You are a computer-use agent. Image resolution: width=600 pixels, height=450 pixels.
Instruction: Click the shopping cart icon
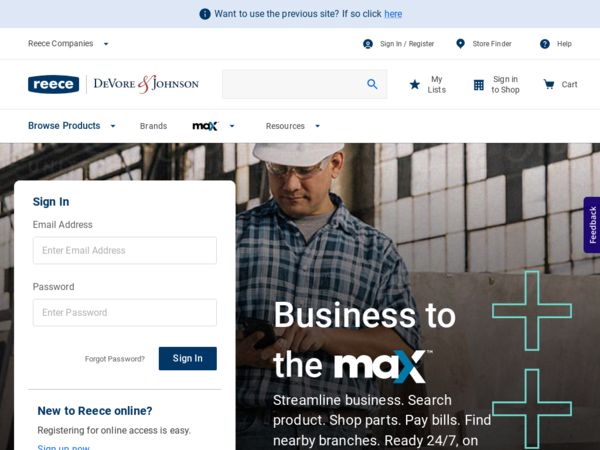point(549,84)
